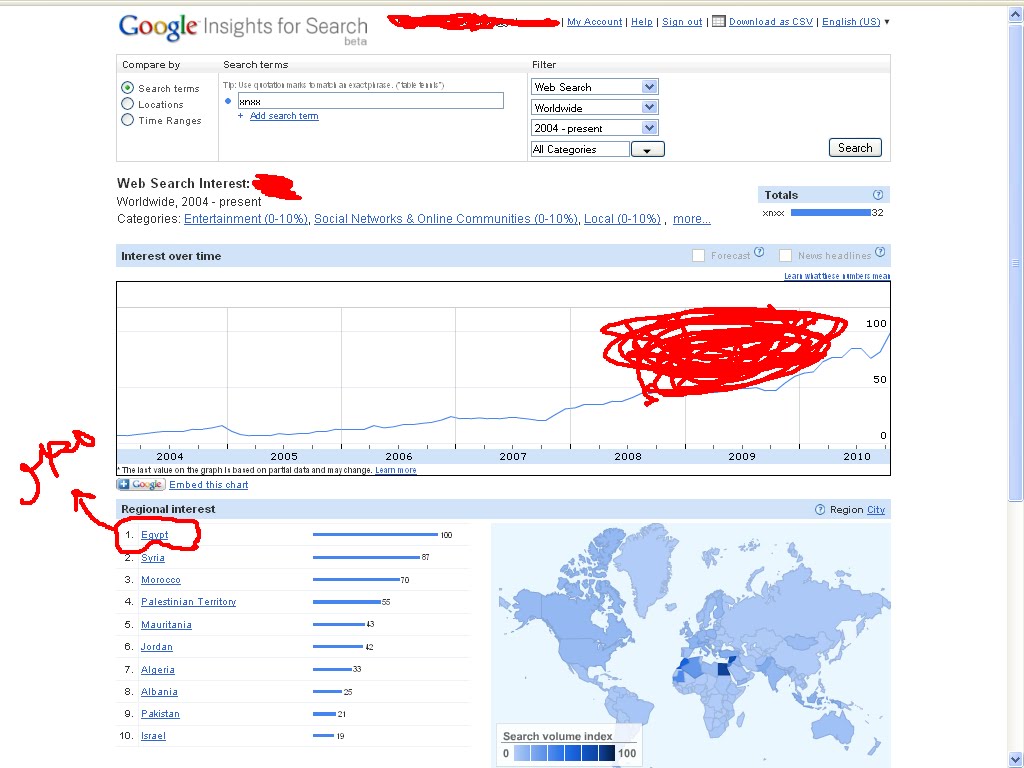The height and width of the screenshot is (768, 1024).
Task: Open the Albania region link
Action: pos(159,692)
